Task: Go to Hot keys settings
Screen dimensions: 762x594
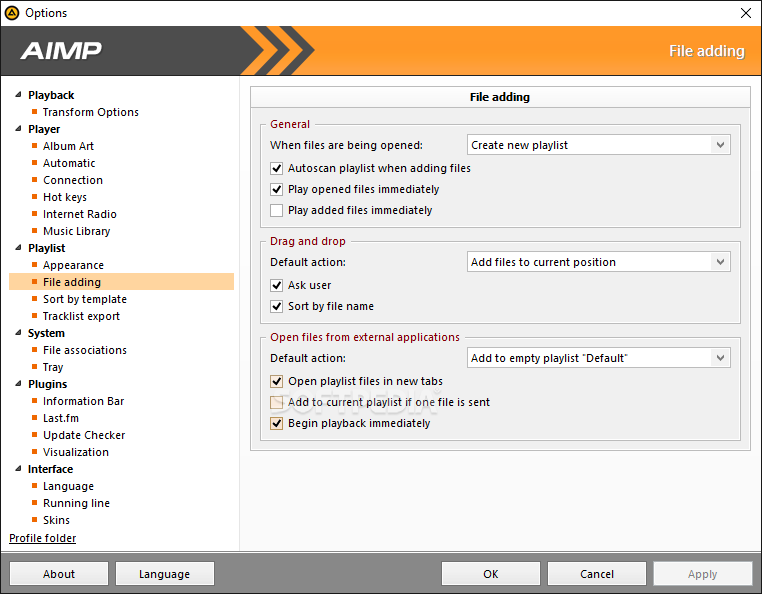Action: pos(65,197)
